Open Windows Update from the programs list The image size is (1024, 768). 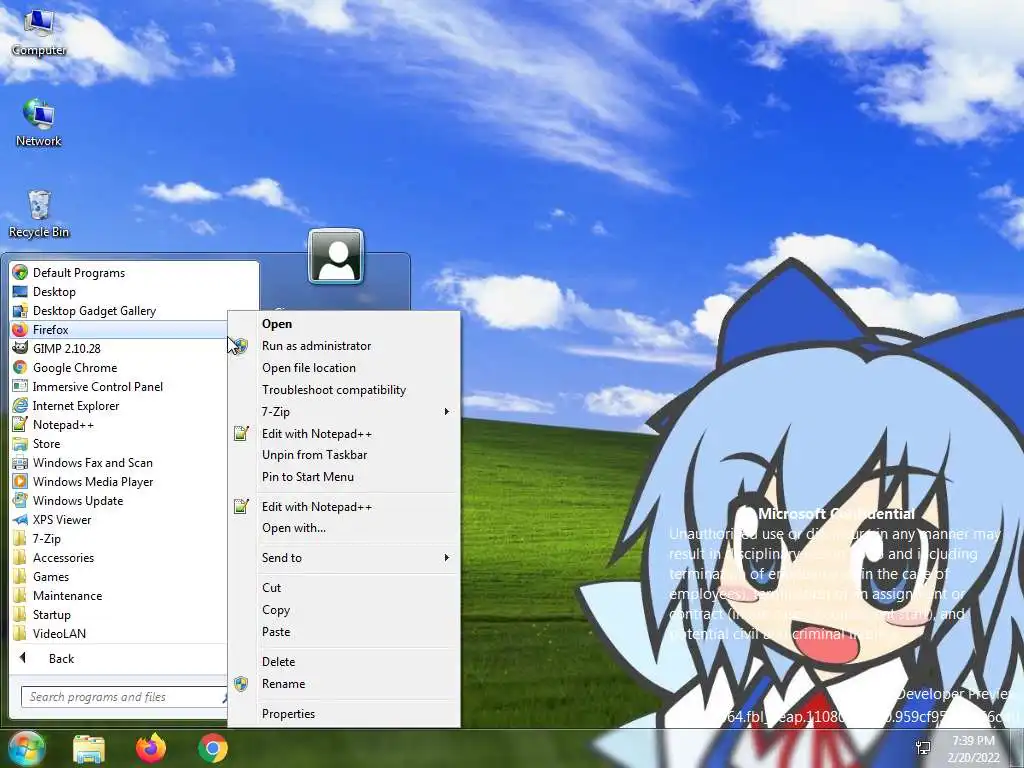click(78, 500)
